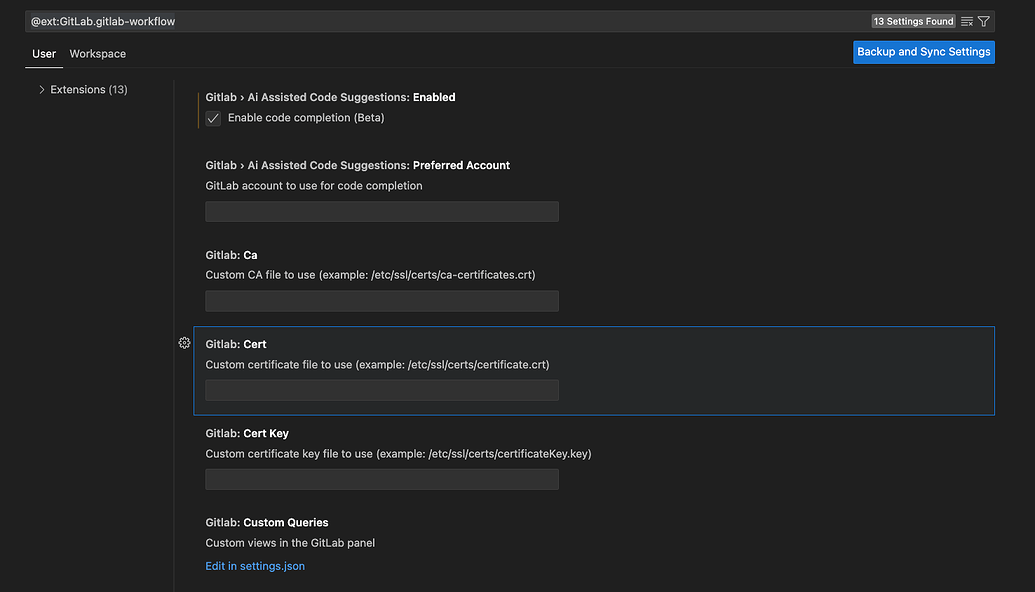Expand the Extensions (13) tree chevron
This screenshot has width=1035, height=592.
[x=41, y=90]
